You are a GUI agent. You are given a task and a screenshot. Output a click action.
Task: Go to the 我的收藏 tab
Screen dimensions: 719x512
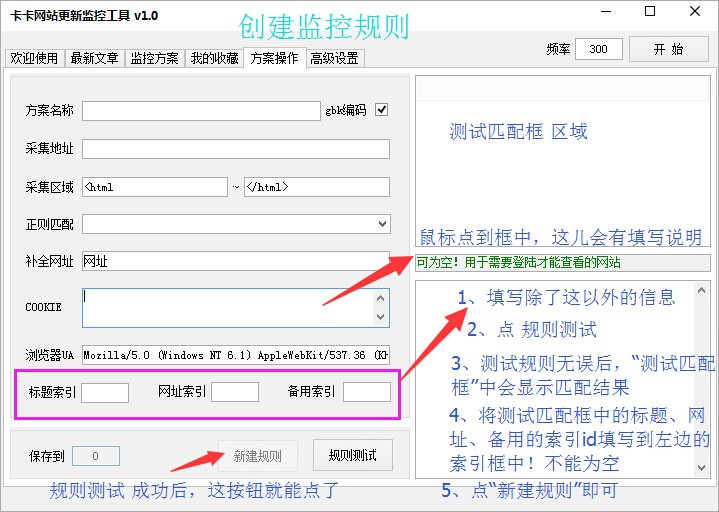click(215, 58)
